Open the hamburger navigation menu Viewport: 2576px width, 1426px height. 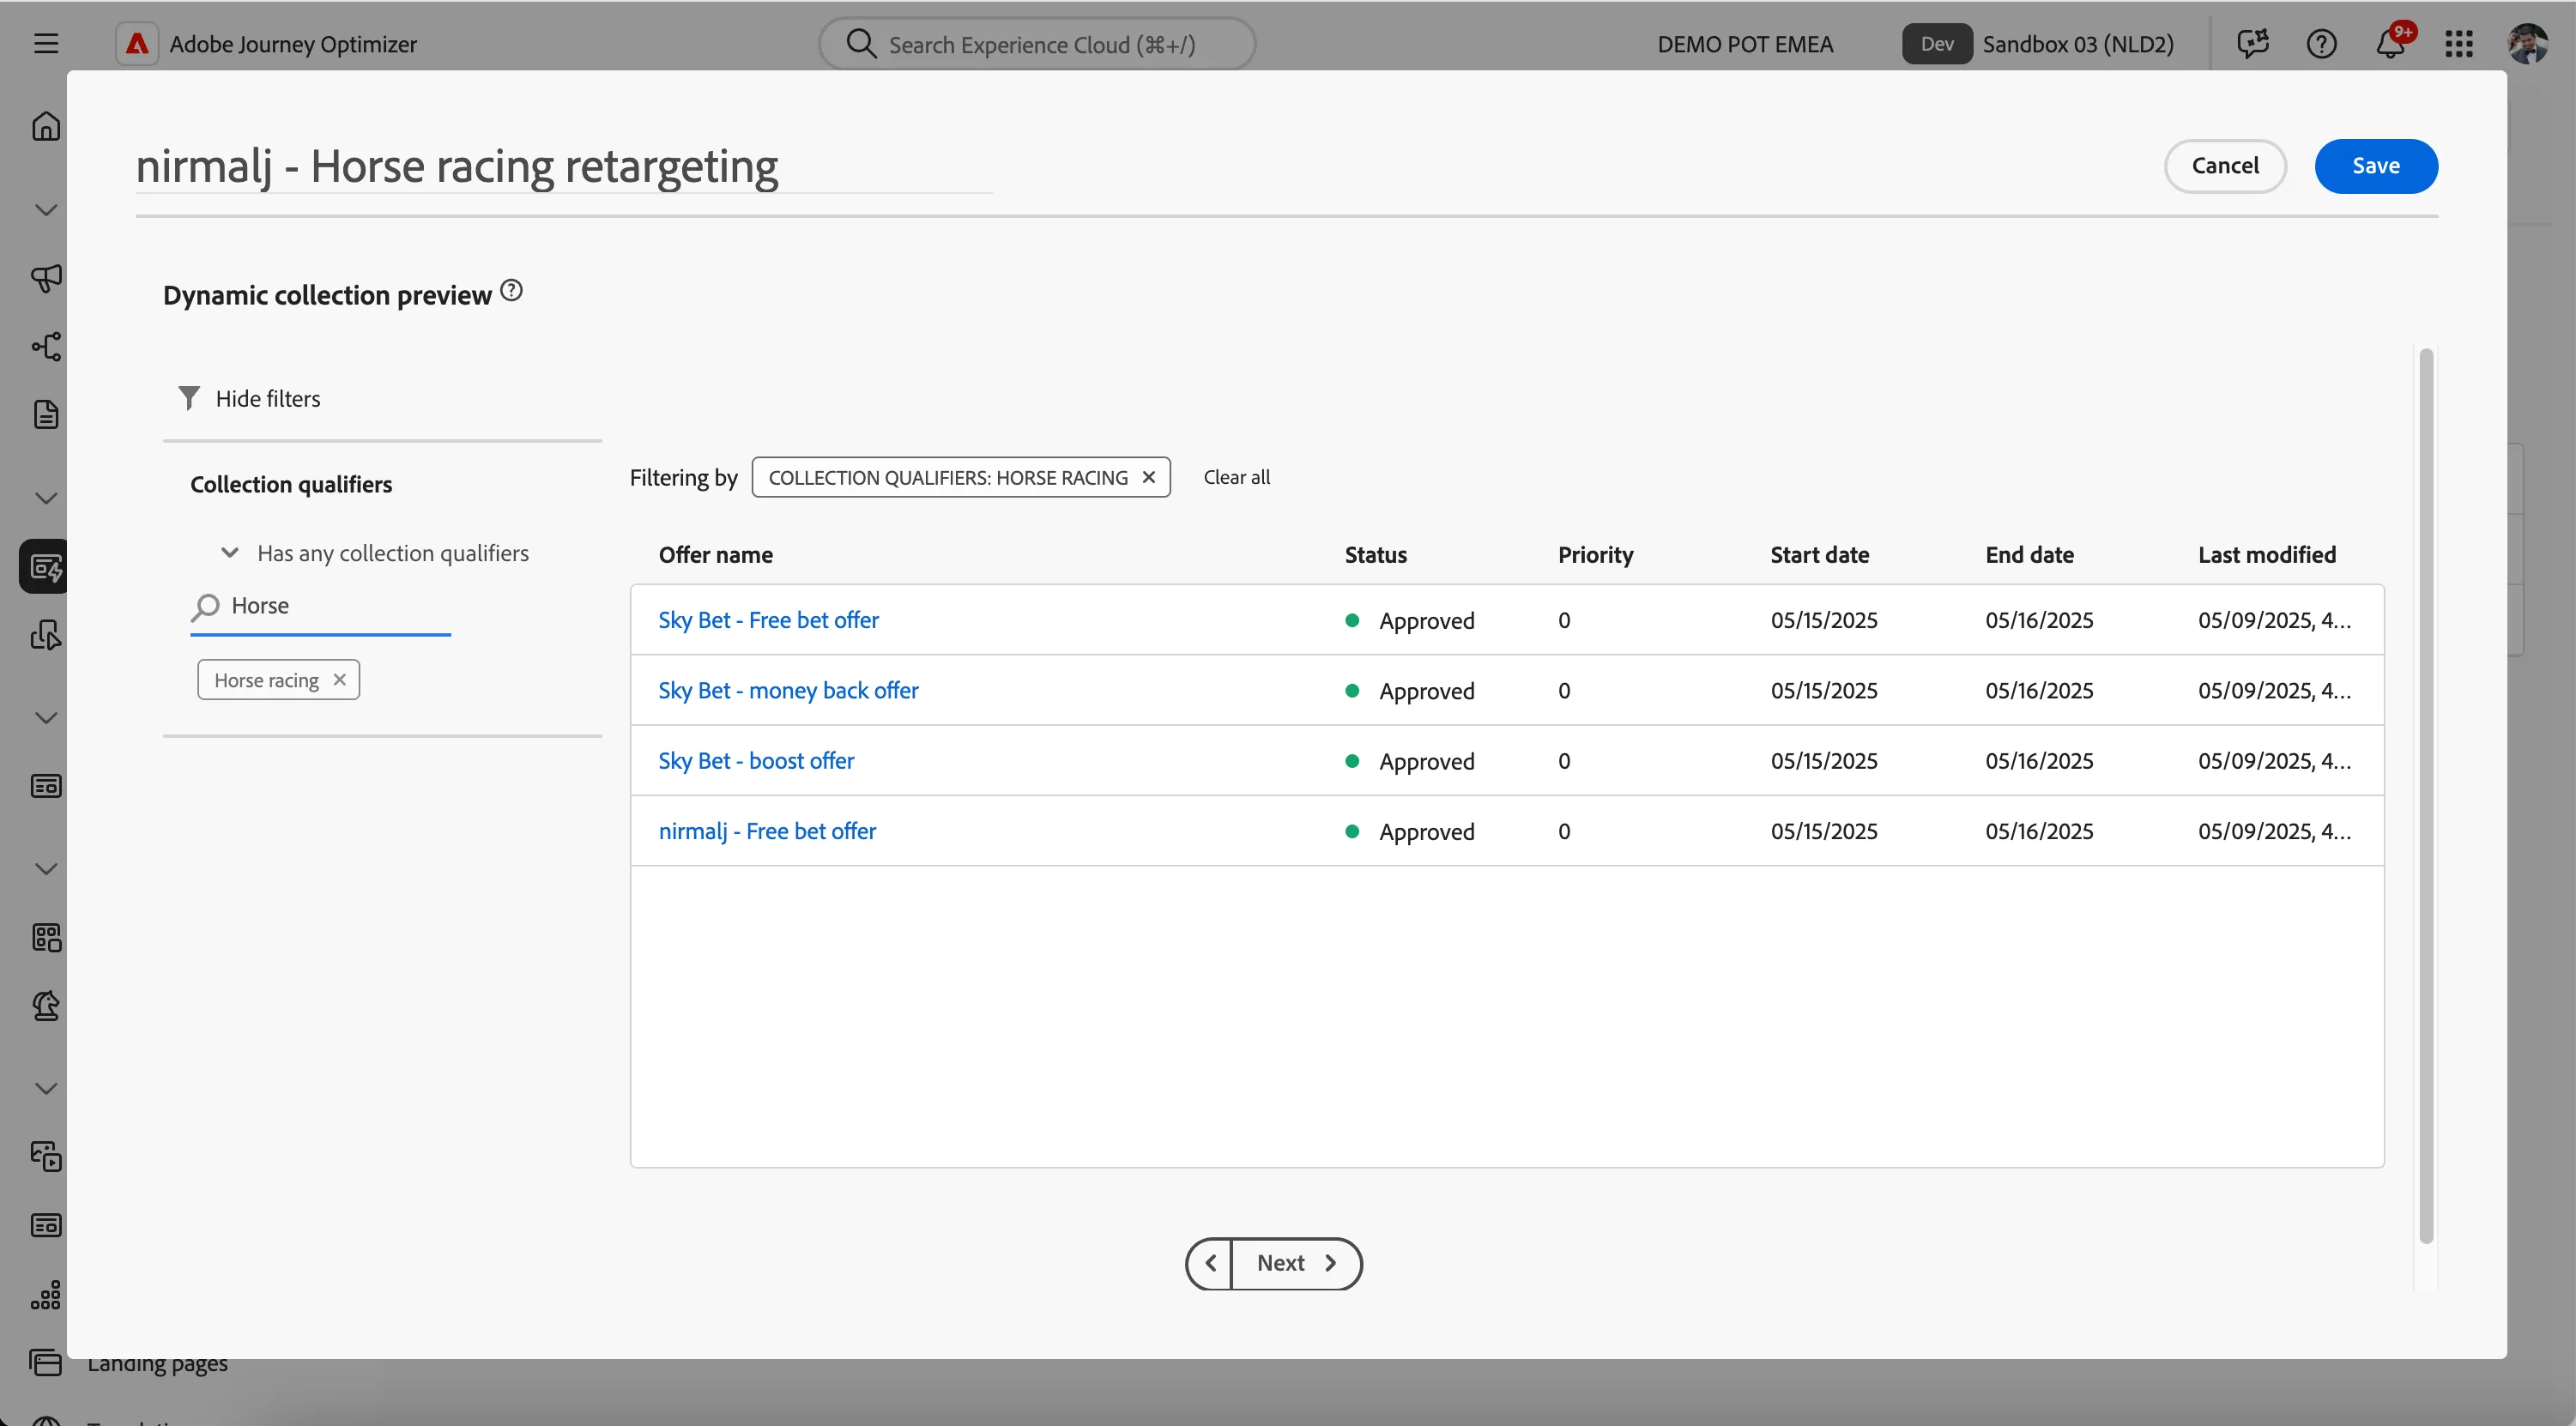[x=46, y=44]
